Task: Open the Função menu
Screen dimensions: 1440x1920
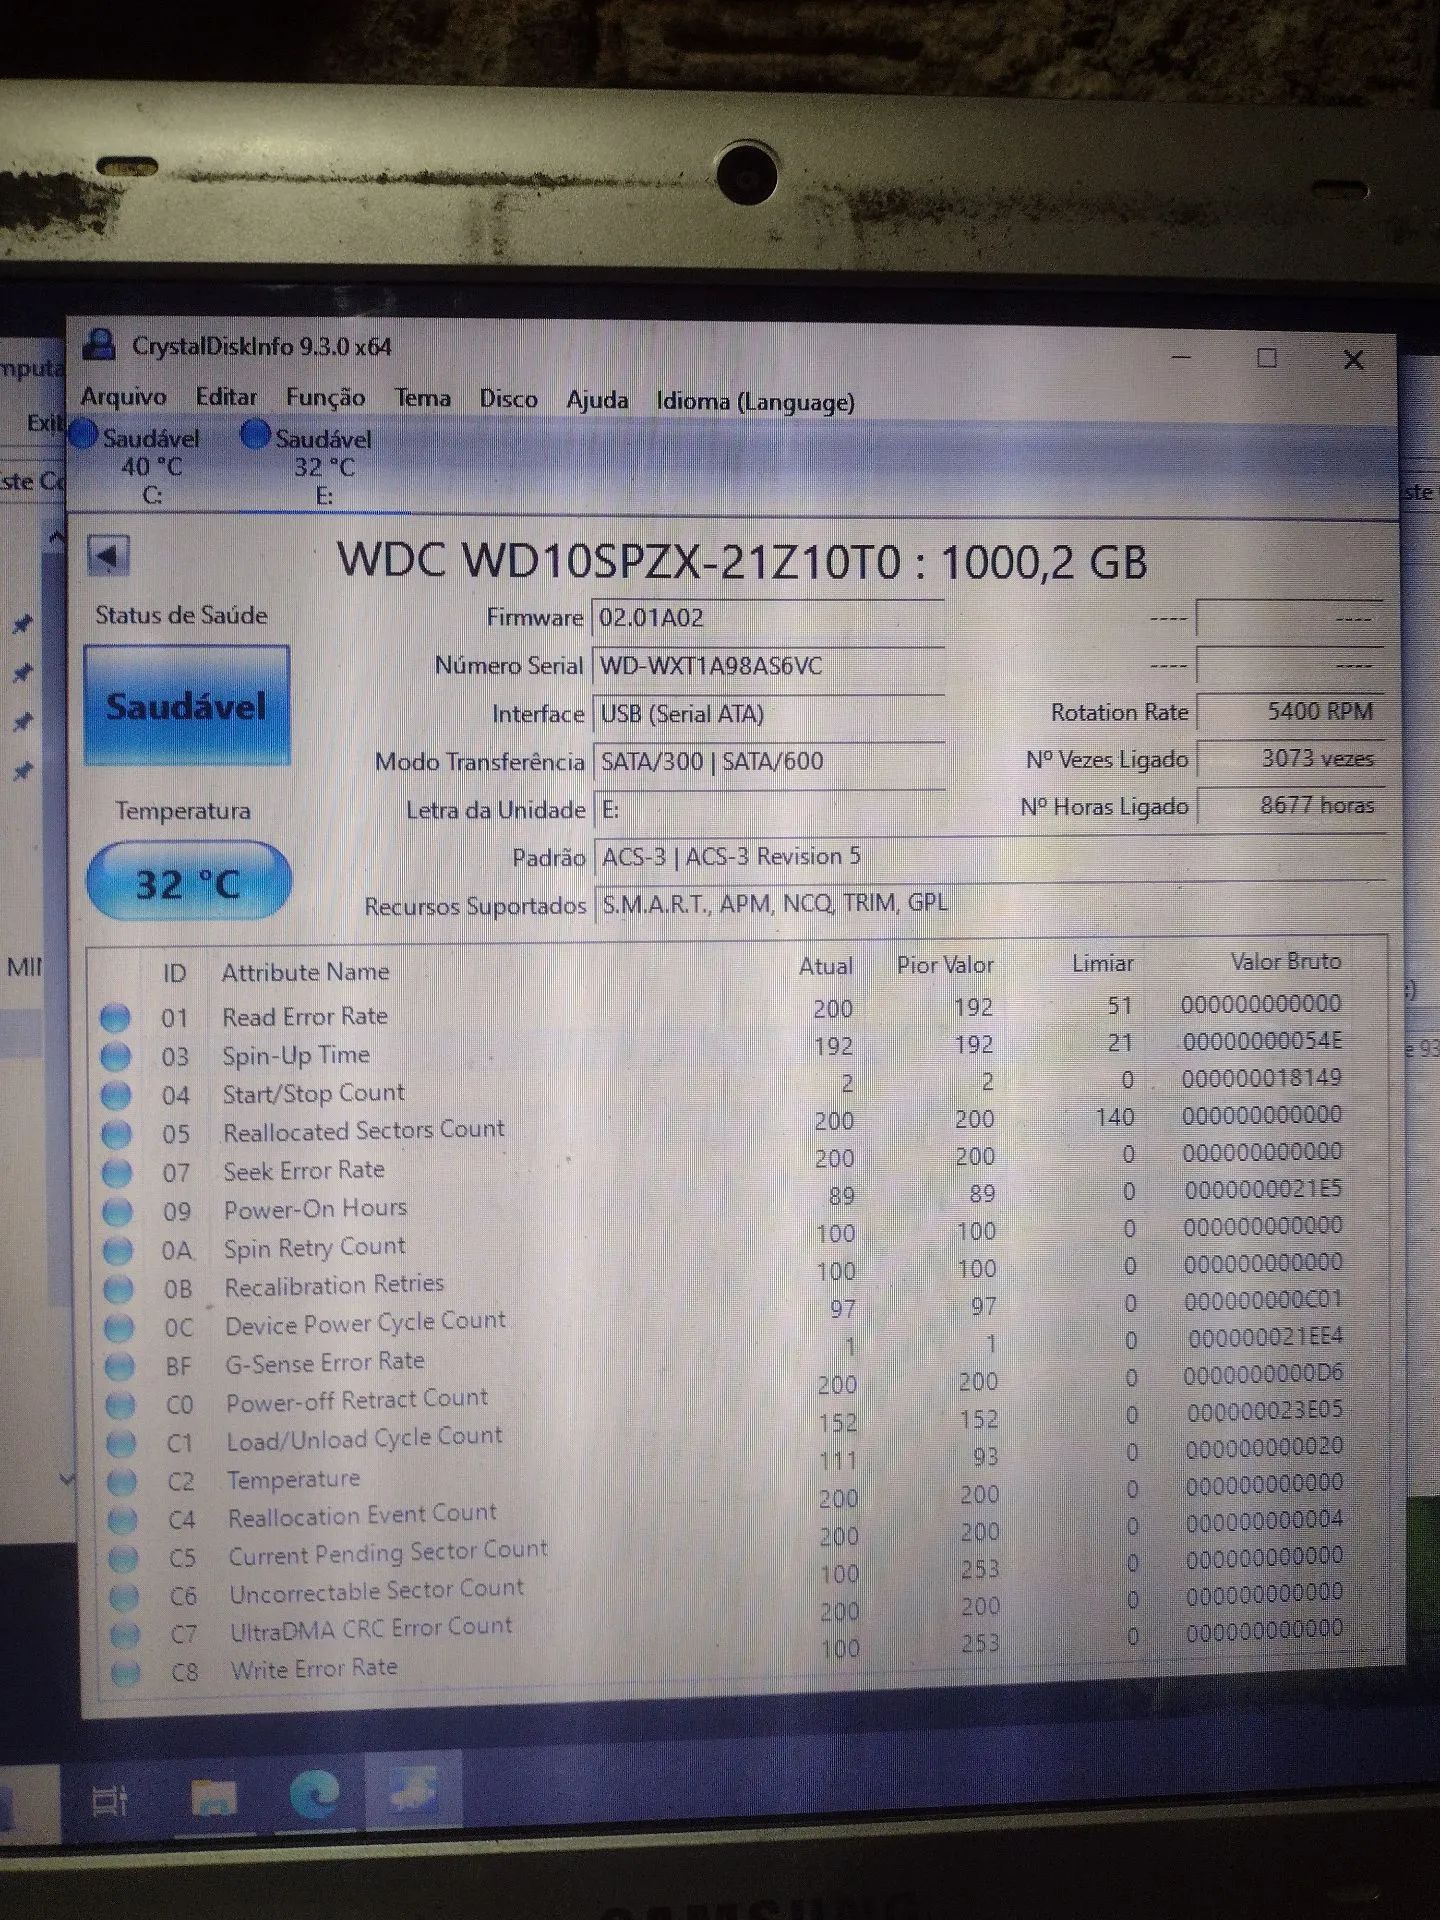Action: (x=325, y=398)
